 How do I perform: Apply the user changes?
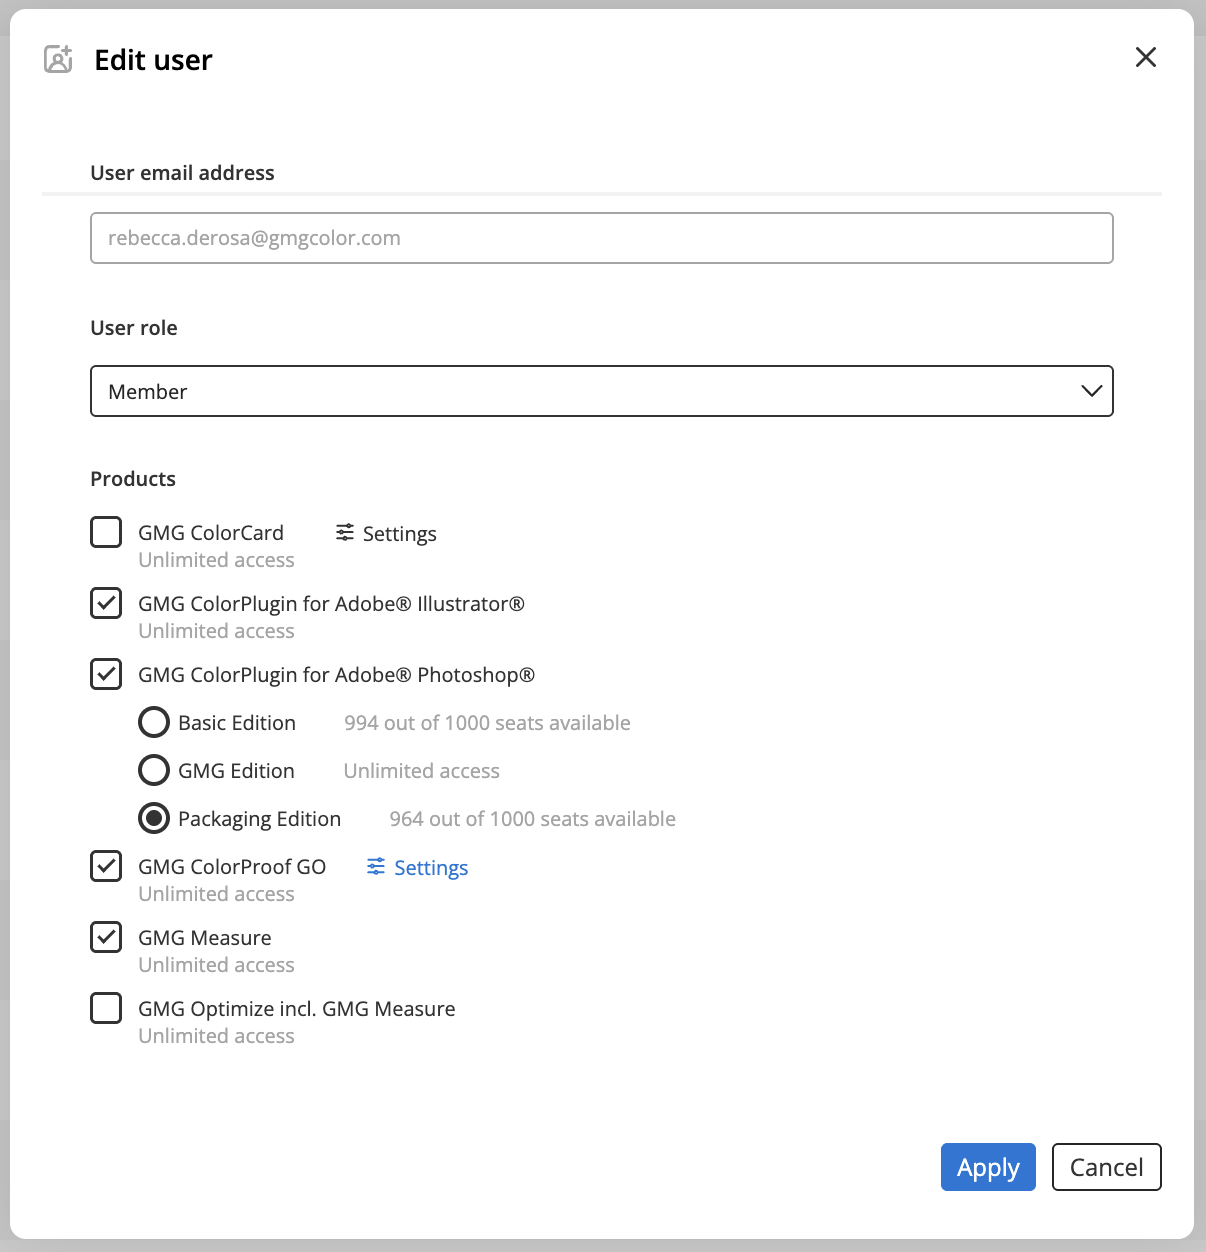click(x=988, y=1167)
